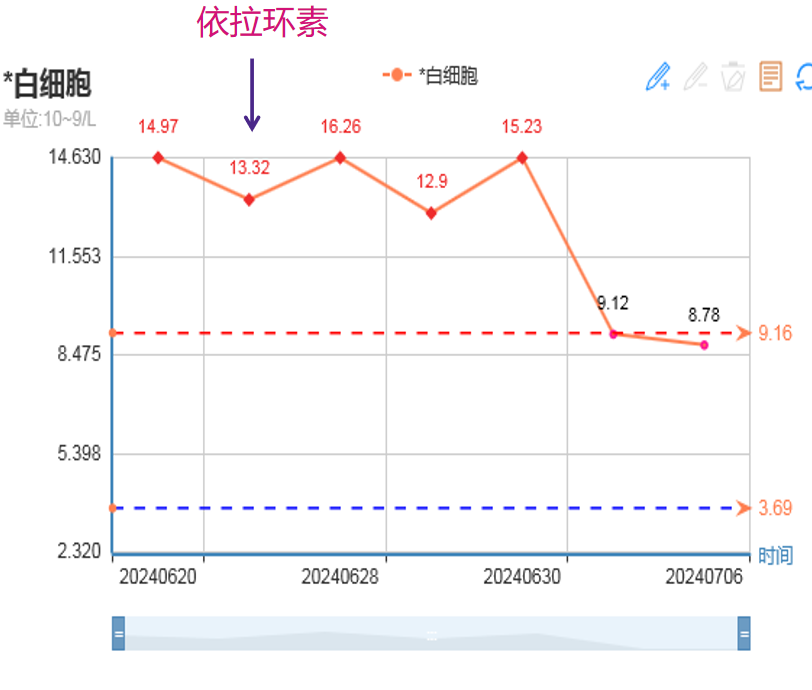This screenshot has height=690, width=812.
Task: Click the blue lower limit arrow at 3.69
Action: [x=743, y=508]
